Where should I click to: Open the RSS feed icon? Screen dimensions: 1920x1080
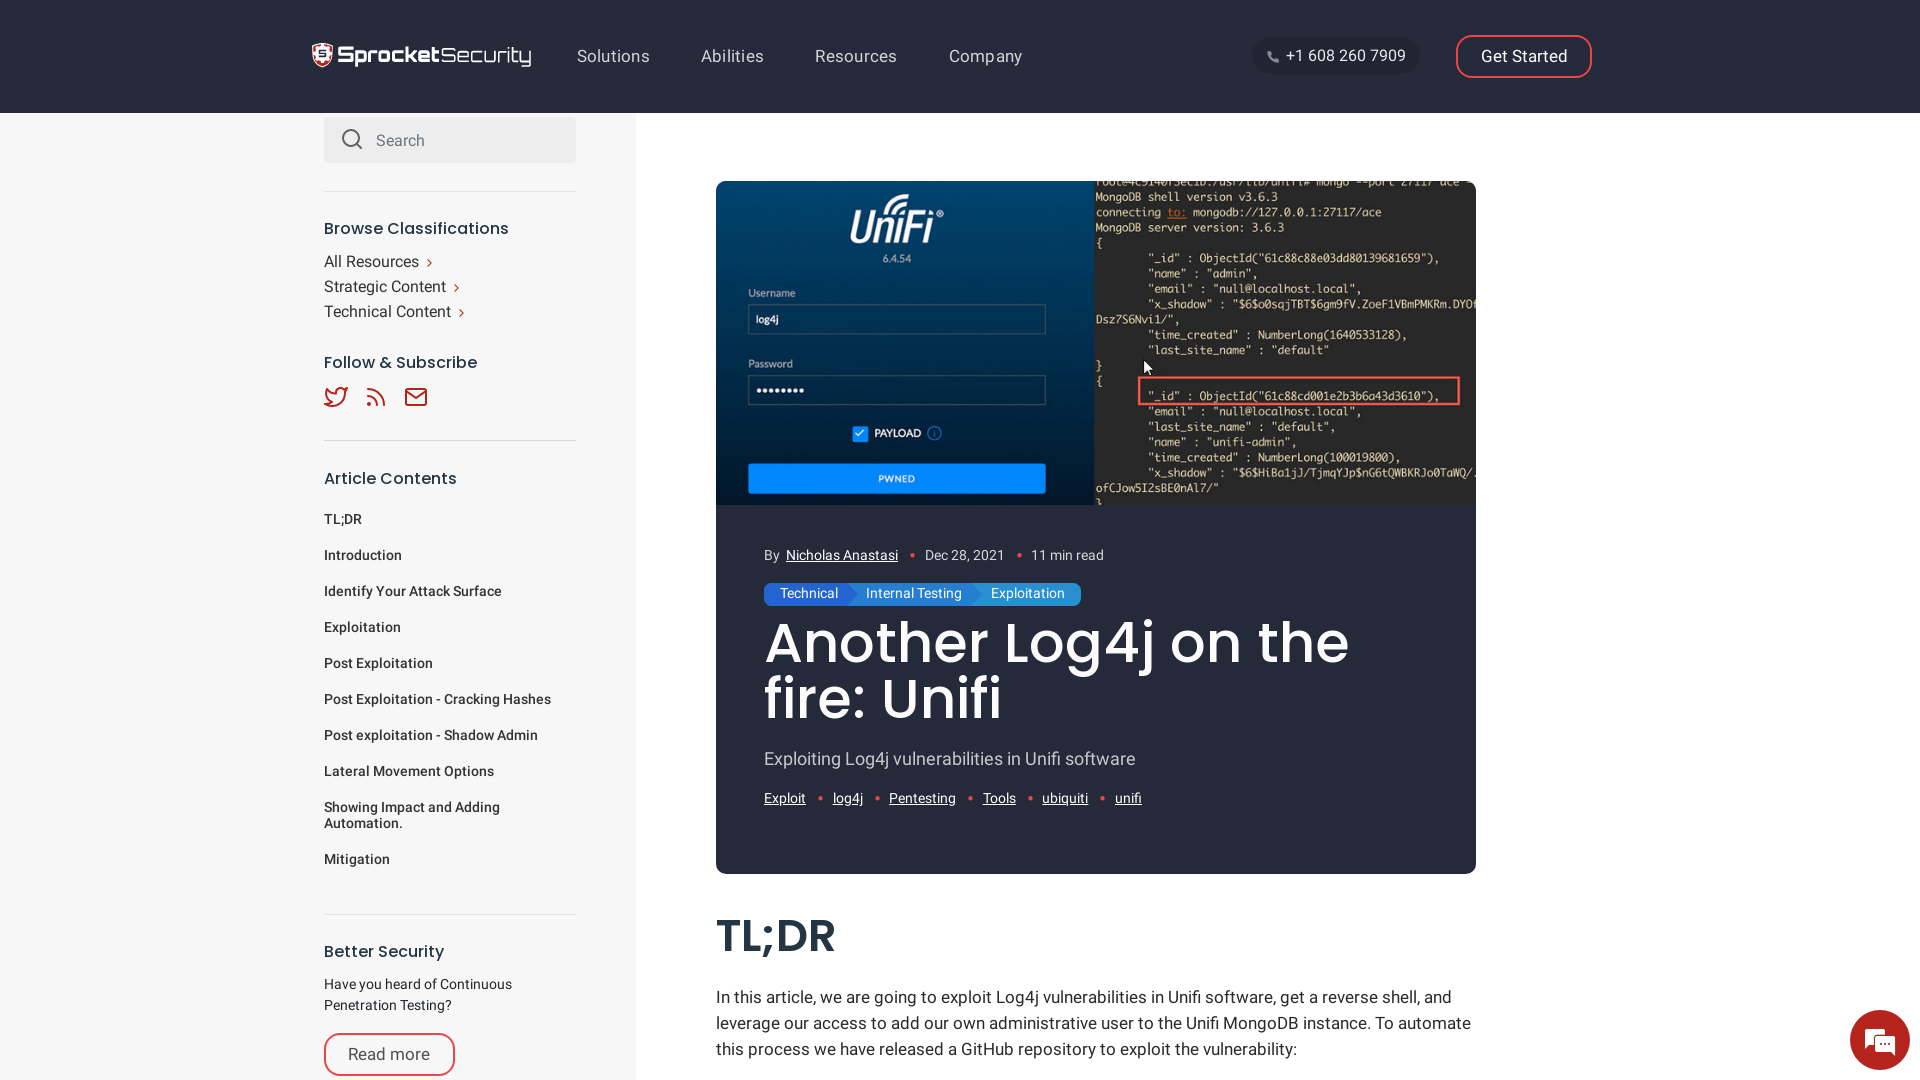click(376, 397)
